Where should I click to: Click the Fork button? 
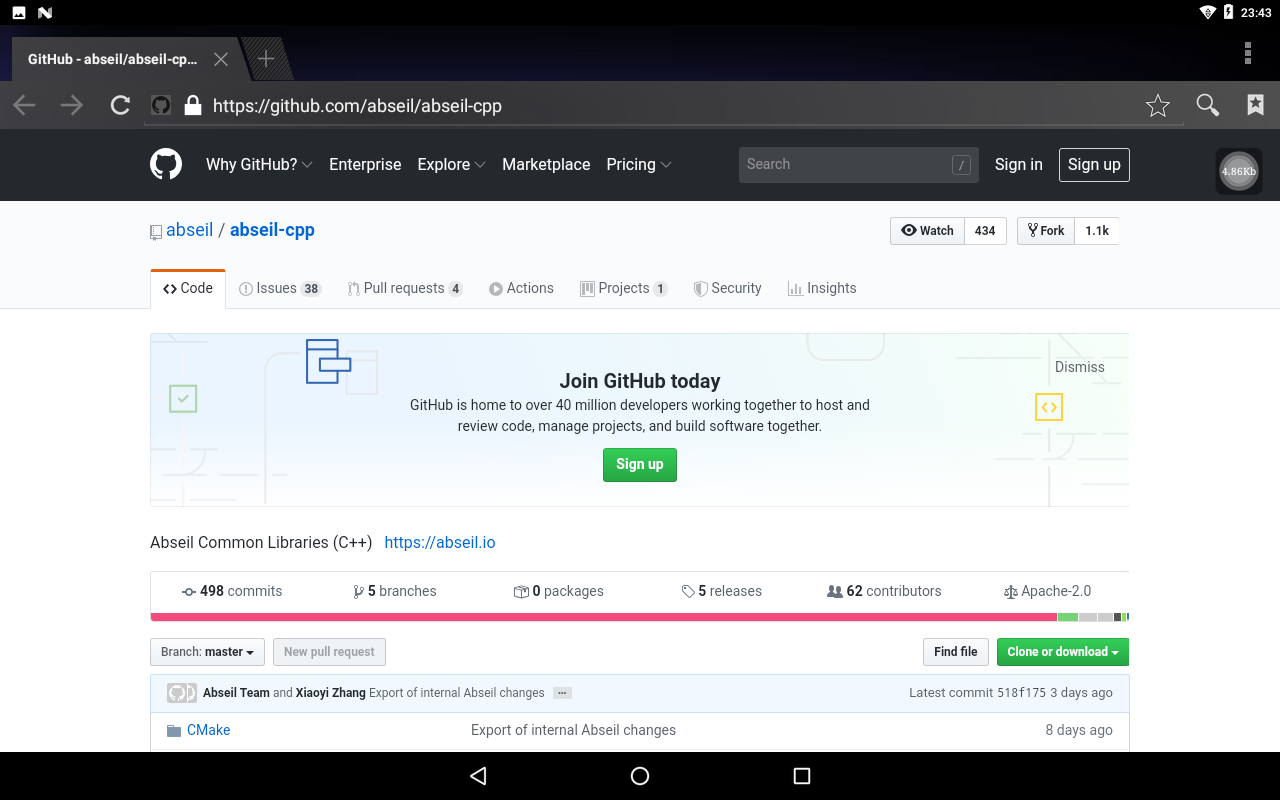(x=1045, y=231)
